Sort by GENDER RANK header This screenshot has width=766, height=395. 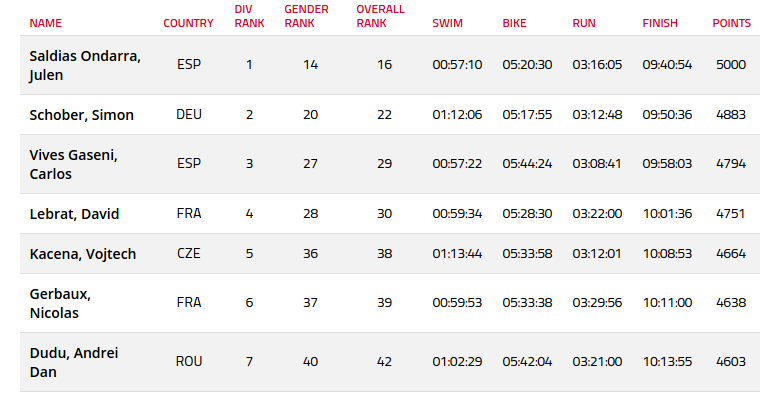coord(306,16)
